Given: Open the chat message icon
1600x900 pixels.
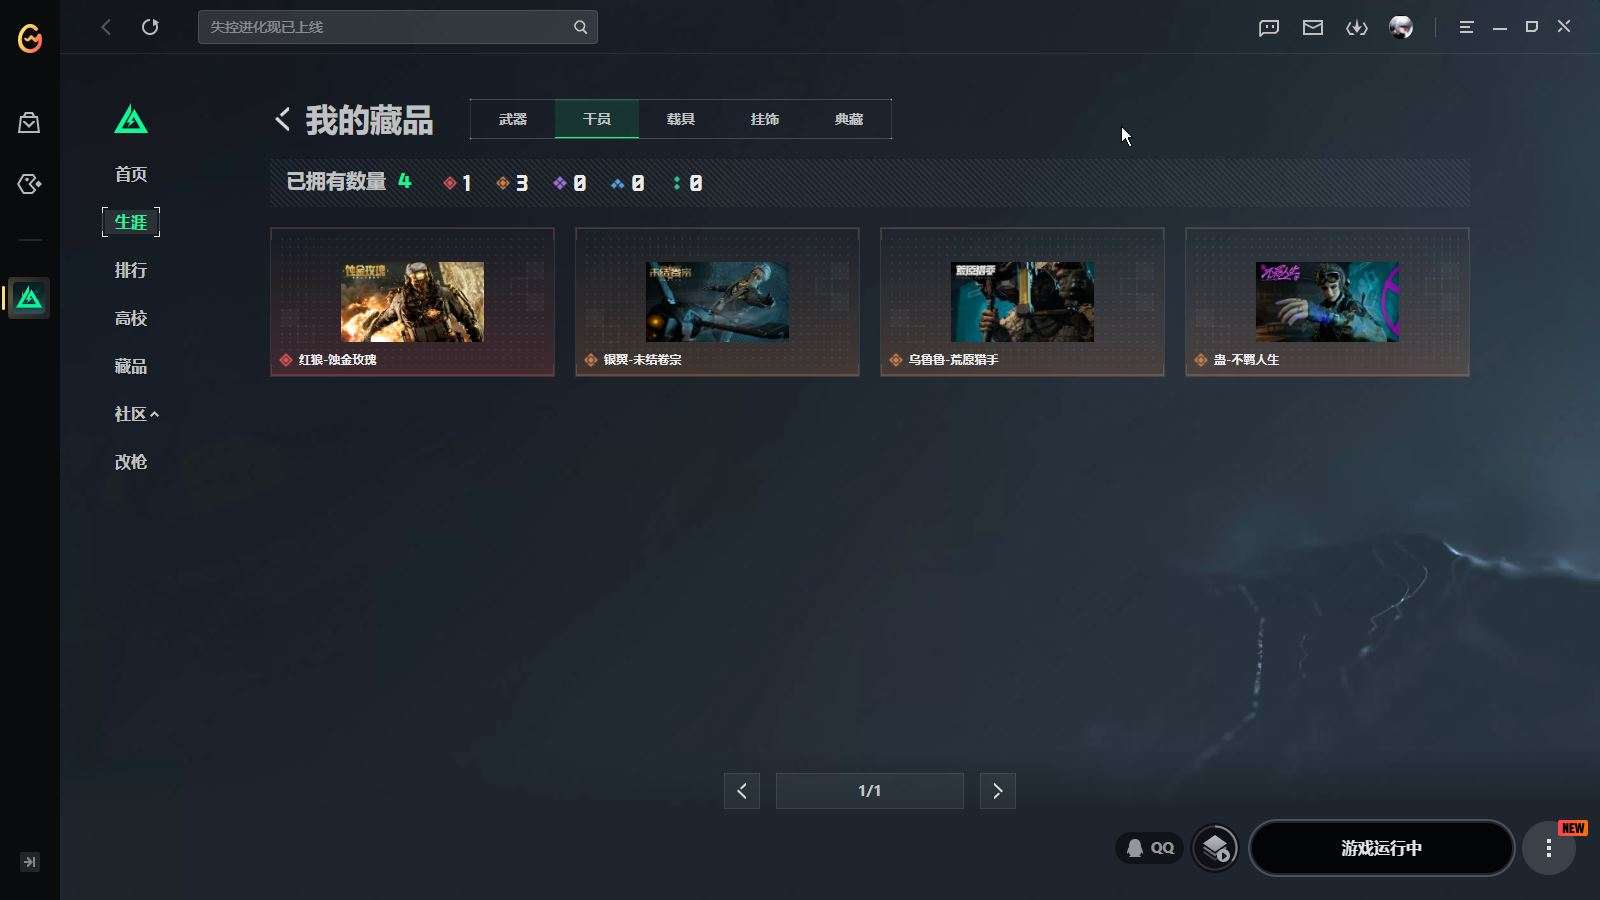Looking at the screenshot, I should point(1269,28).
